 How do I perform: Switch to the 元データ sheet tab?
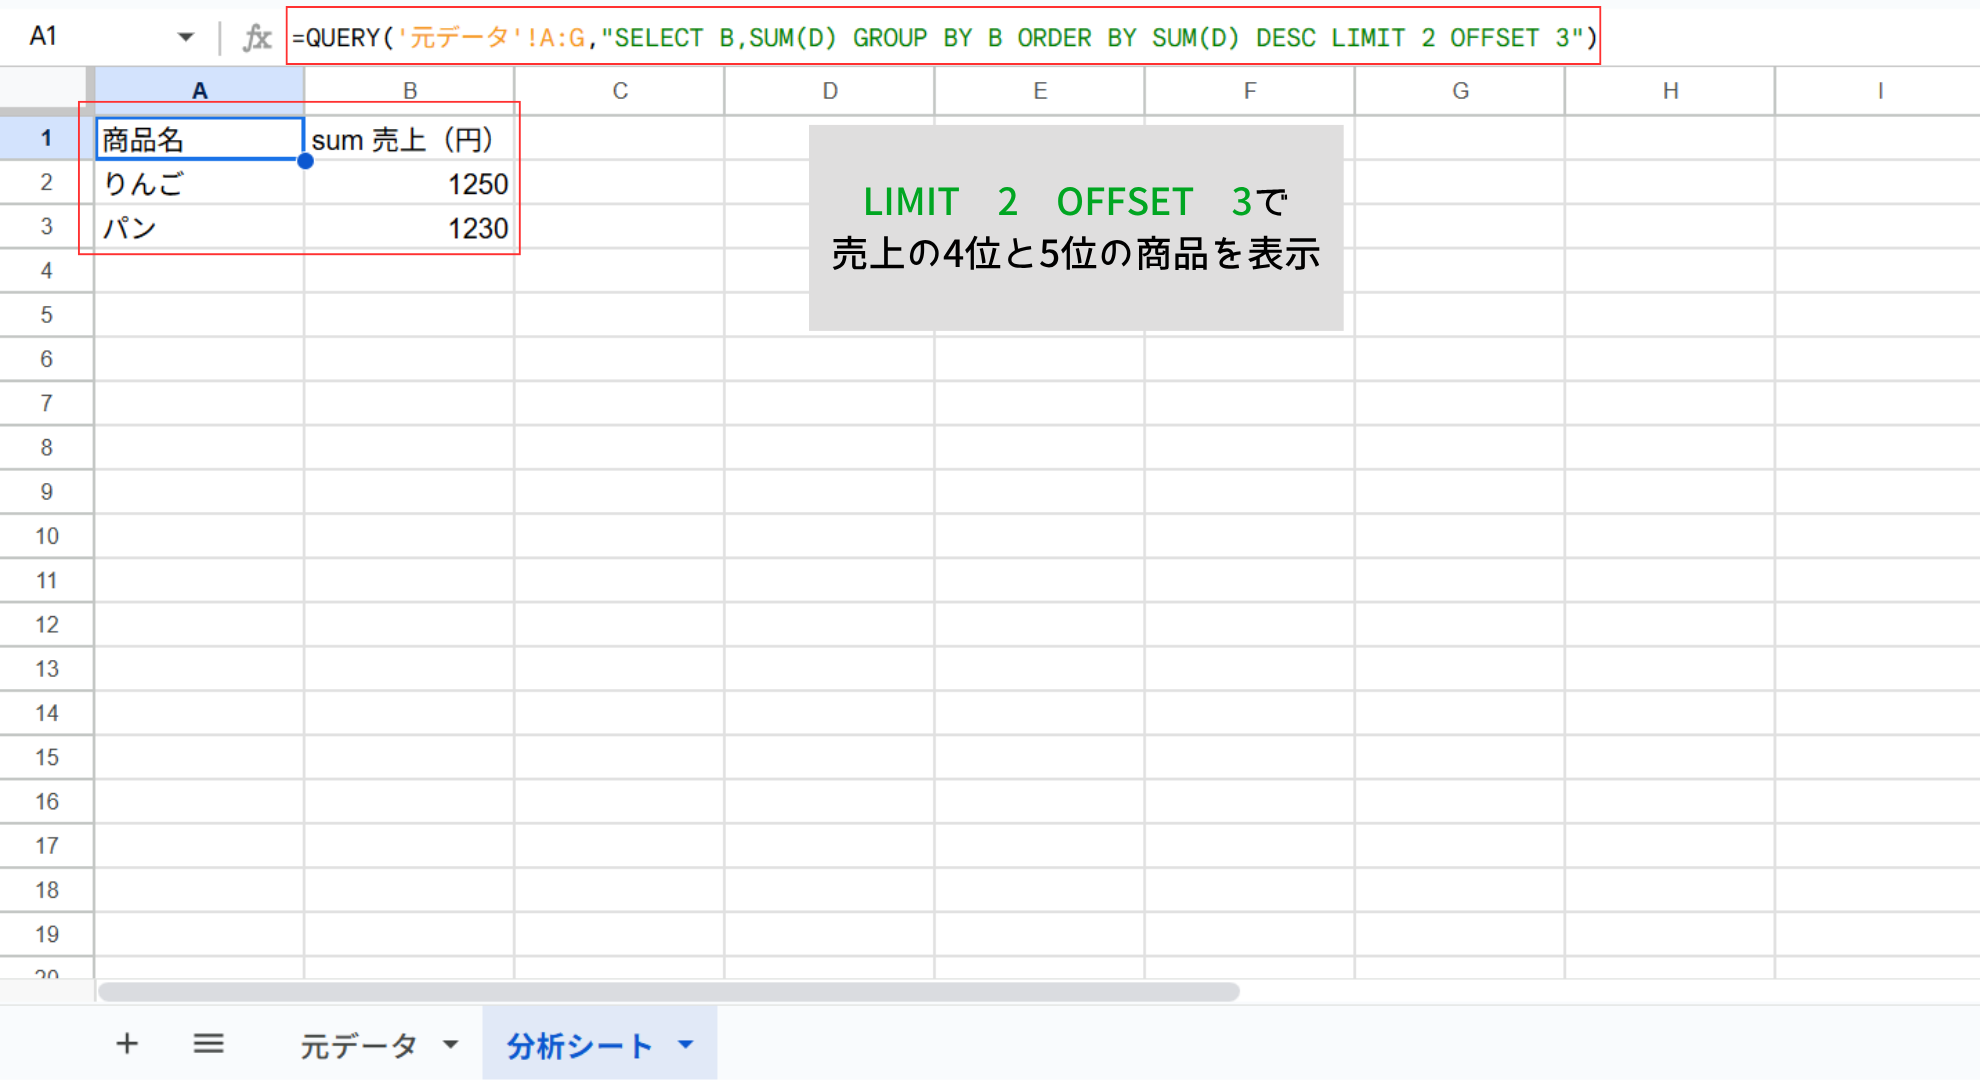point(358,1045)
